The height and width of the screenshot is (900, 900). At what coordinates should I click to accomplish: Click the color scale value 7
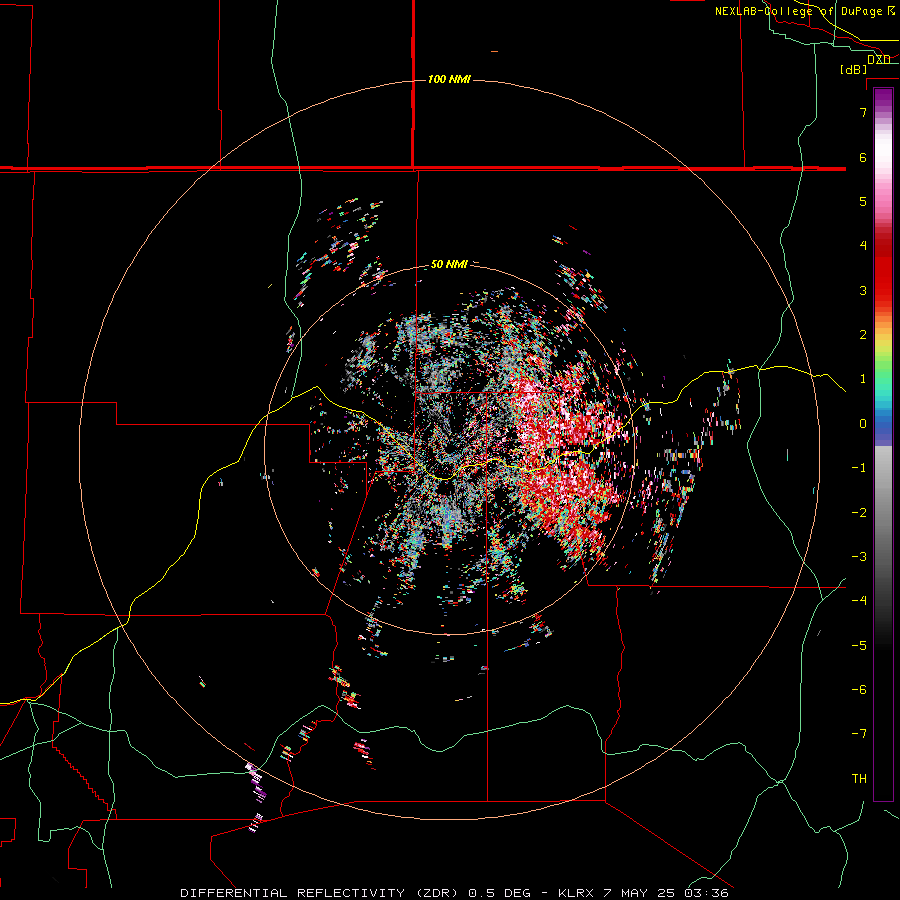(863, 112)
